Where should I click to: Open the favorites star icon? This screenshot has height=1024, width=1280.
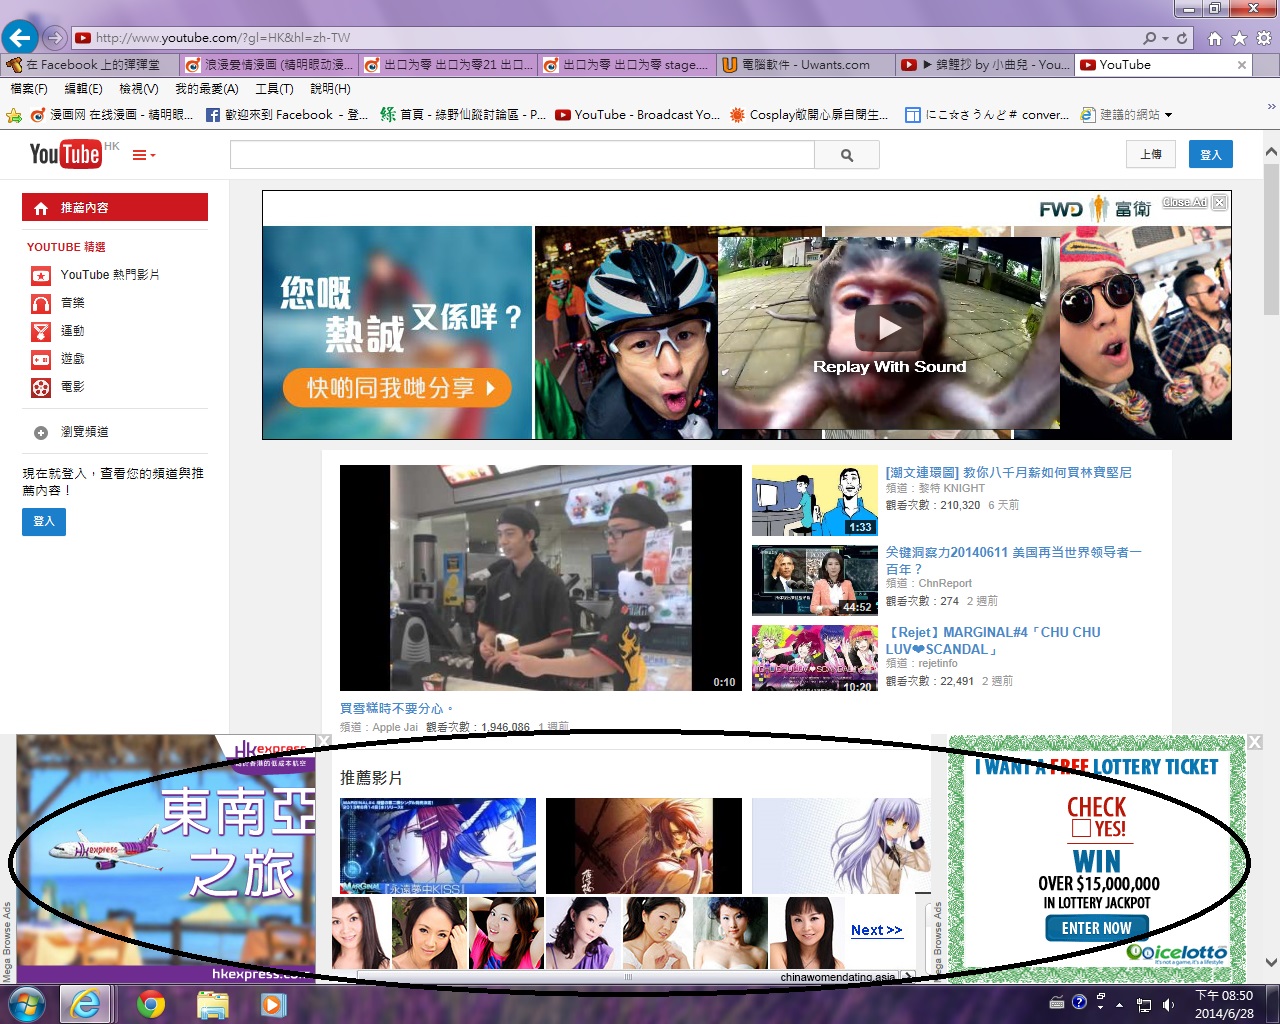pos(1239,38)
